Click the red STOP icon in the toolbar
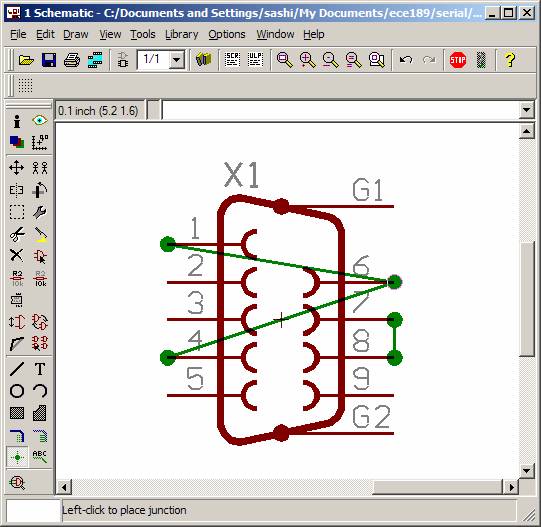The width and height of the screenshot is (541, 527). pyautogui.click(x=458, y=60)
